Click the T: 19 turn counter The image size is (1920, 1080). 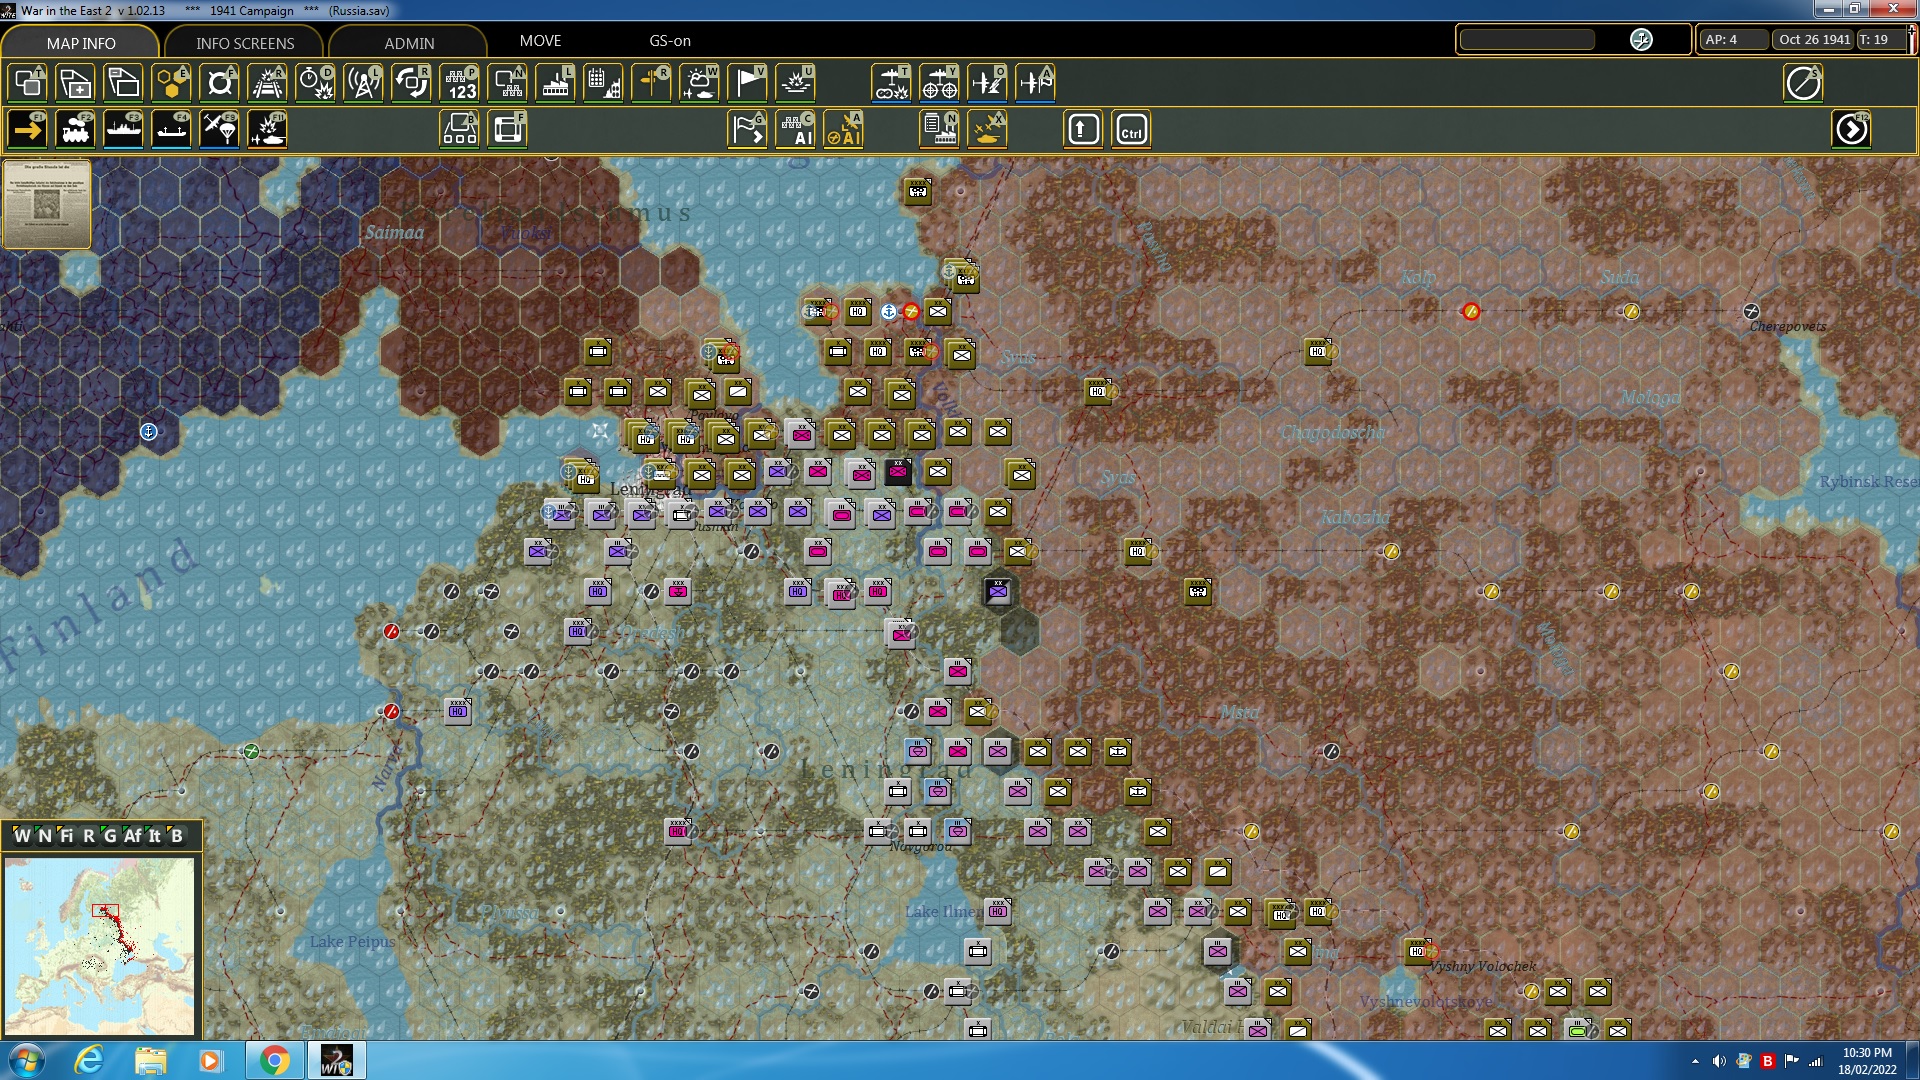tap(1879, 40)
